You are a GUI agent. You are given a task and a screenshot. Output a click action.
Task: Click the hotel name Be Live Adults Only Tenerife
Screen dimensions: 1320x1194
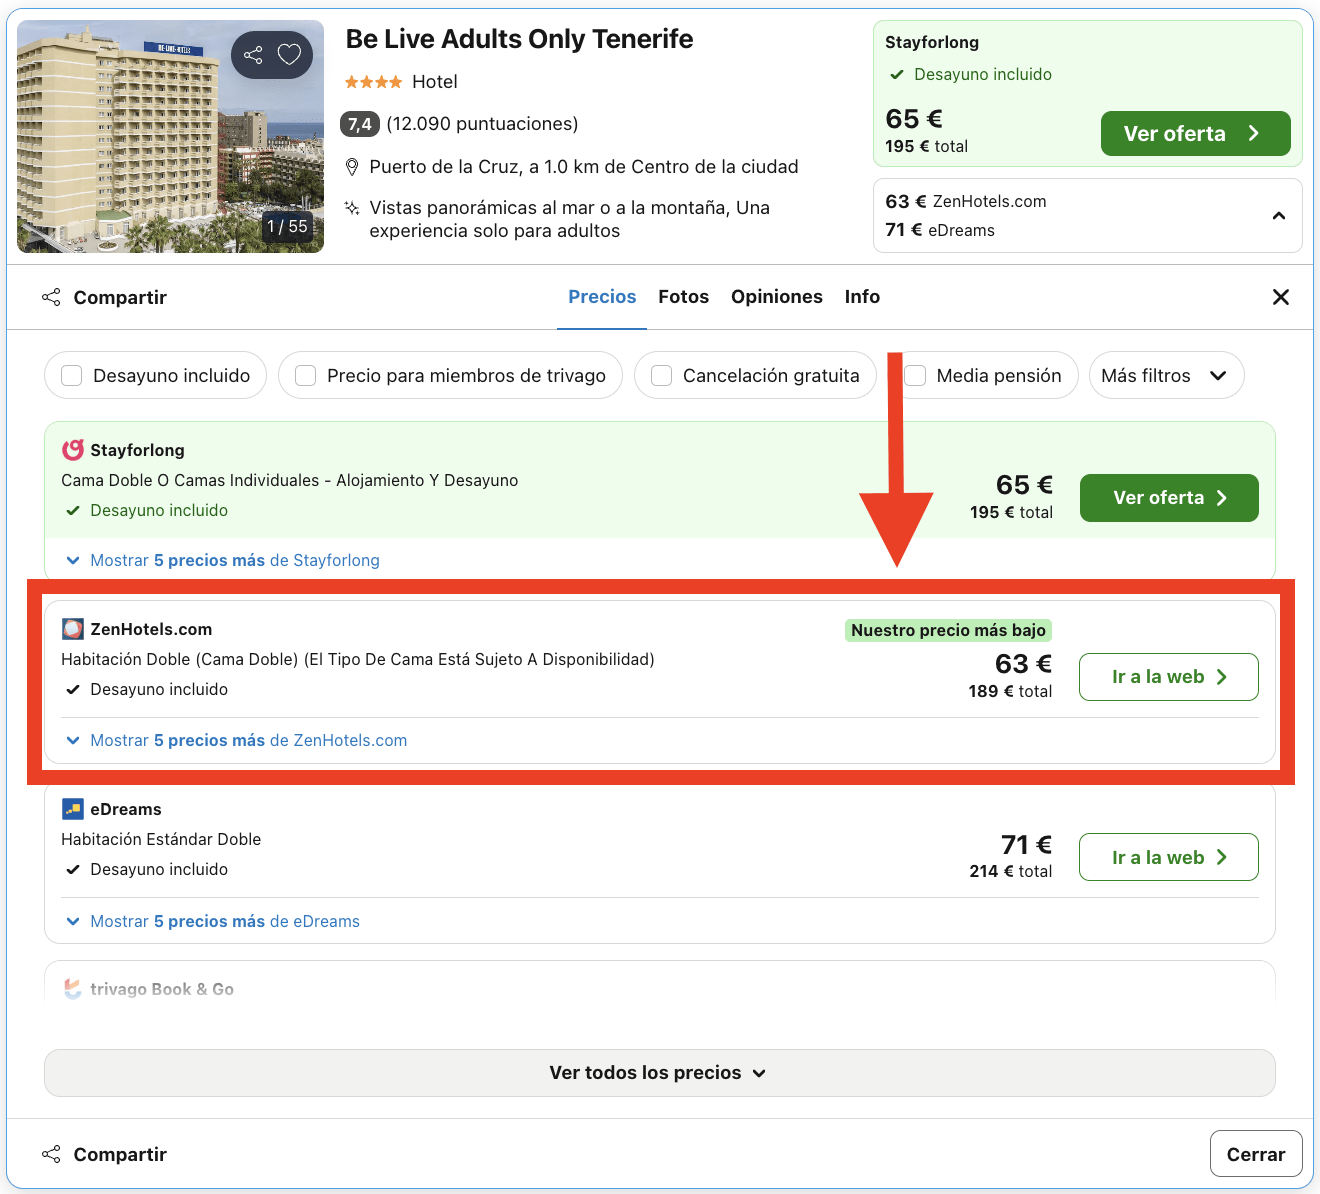click(519, 39)
